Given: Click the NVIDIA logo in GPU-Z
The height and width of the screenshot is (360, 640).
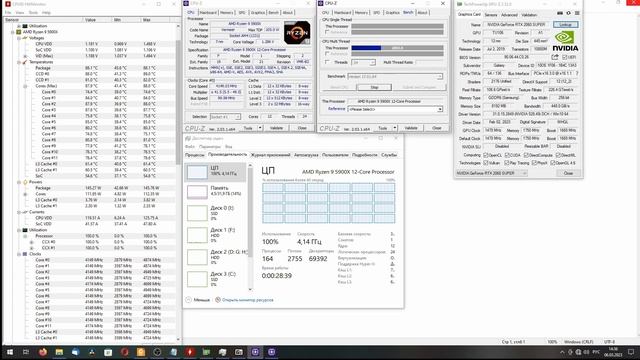Looking at the screenshot, I should click(565, 41).
